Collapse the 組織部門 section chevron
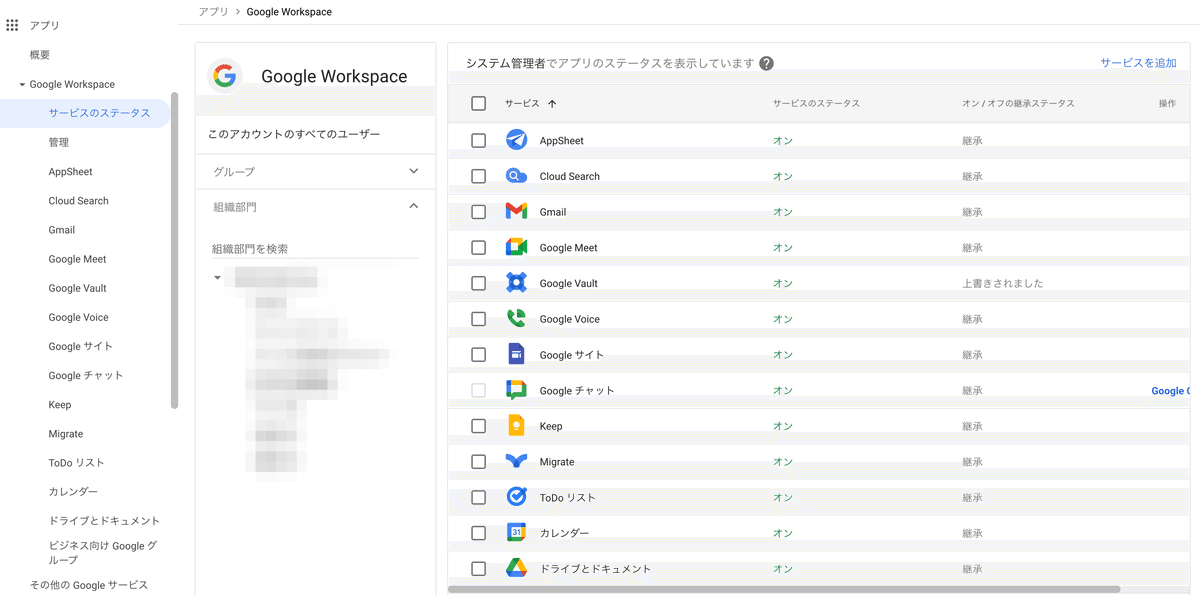1200x595 pixels. 414,206
